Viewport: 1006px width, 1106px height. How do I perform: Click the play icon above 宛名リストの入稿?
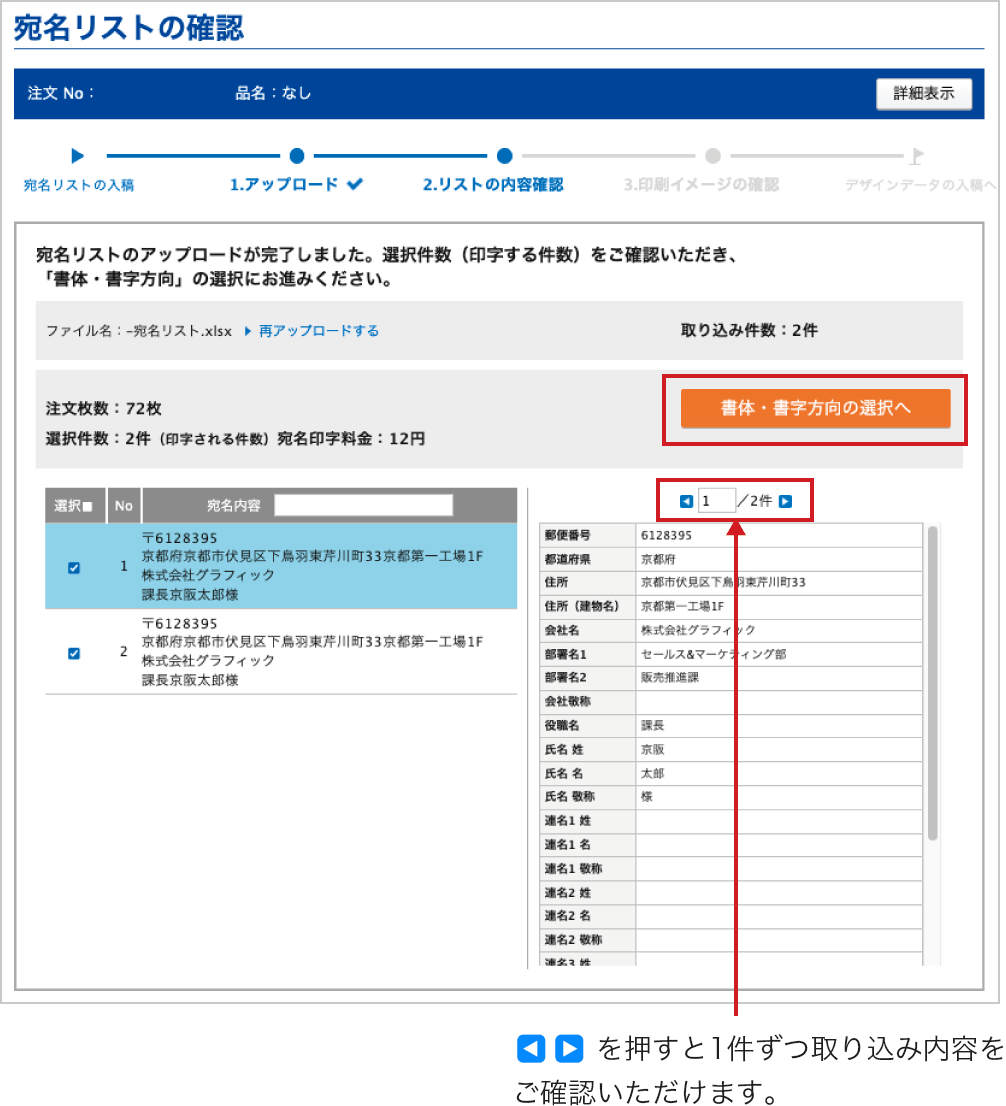pyautogui.click(x=78, y=156)
